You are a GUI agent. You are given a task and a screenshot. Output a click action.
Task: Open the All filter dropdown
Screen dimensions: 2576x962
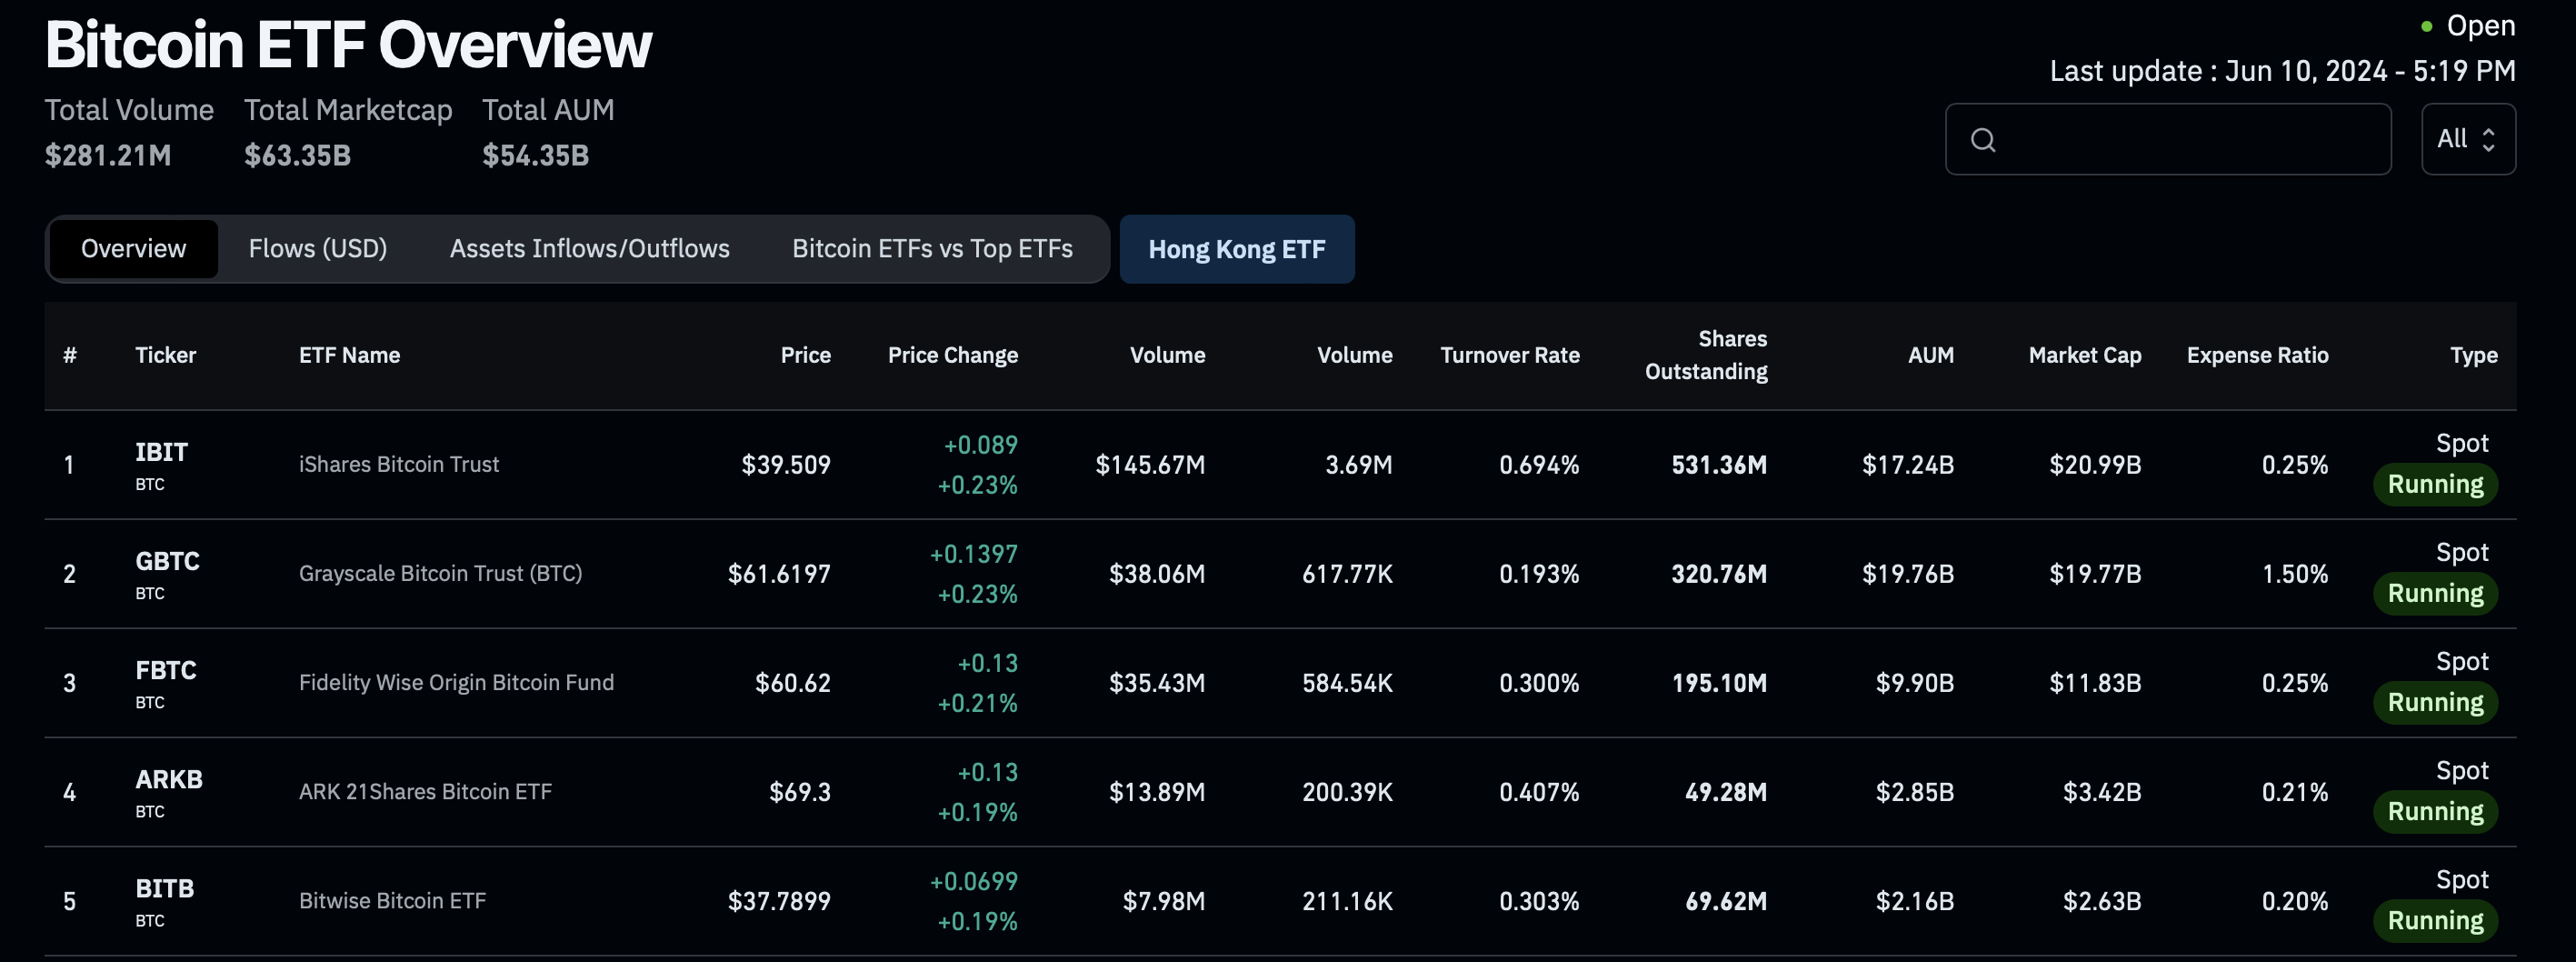[x=2467, y=139]
